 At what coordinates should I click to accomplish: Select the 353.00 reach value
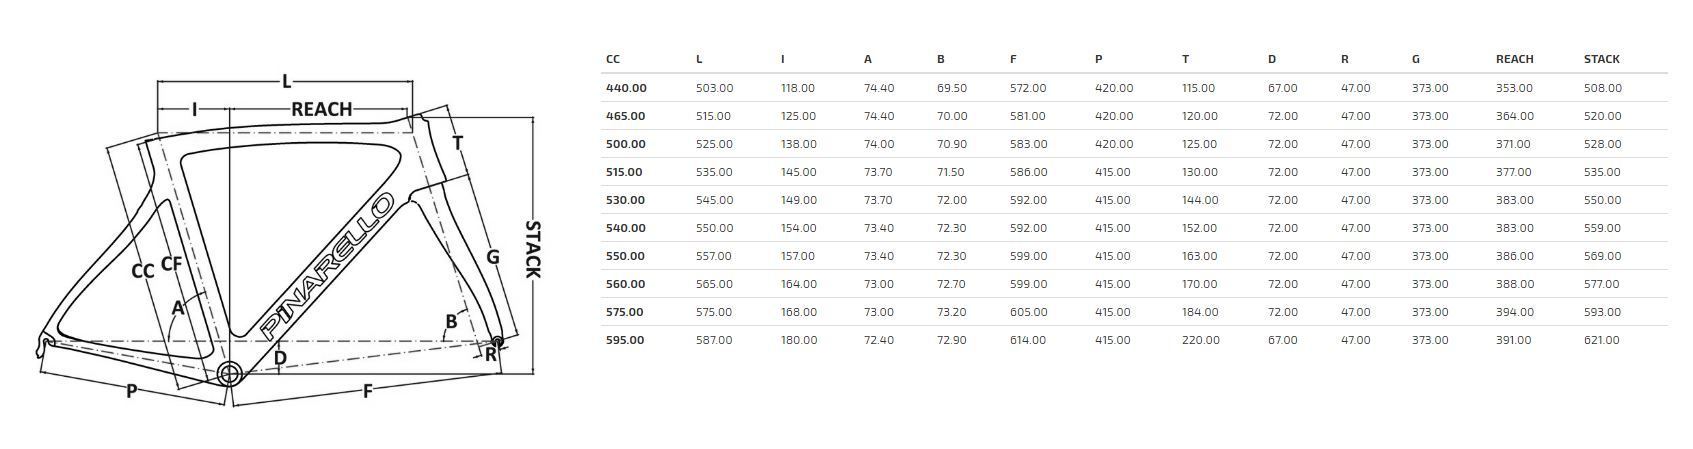[x=1513, y=88]
